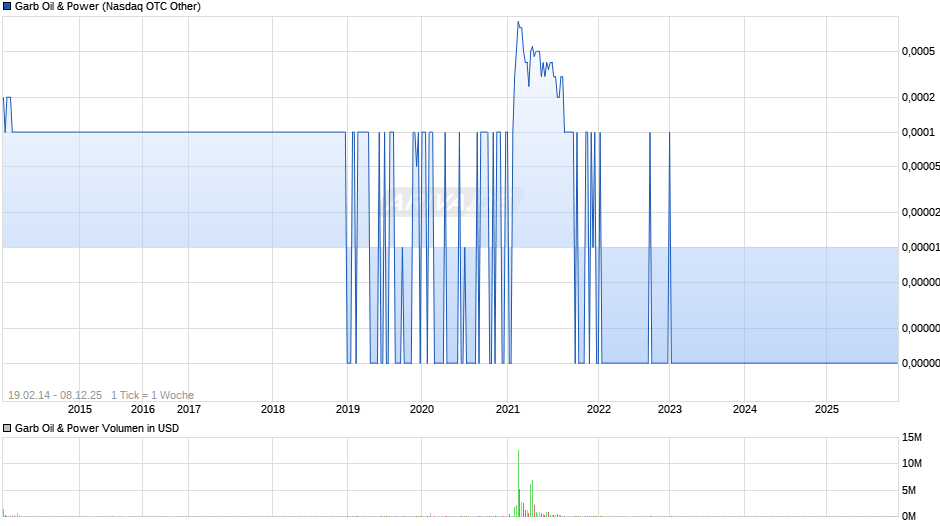
Task: Click the grey legend square beside Volumen in USD
Action: pos(7,428)
